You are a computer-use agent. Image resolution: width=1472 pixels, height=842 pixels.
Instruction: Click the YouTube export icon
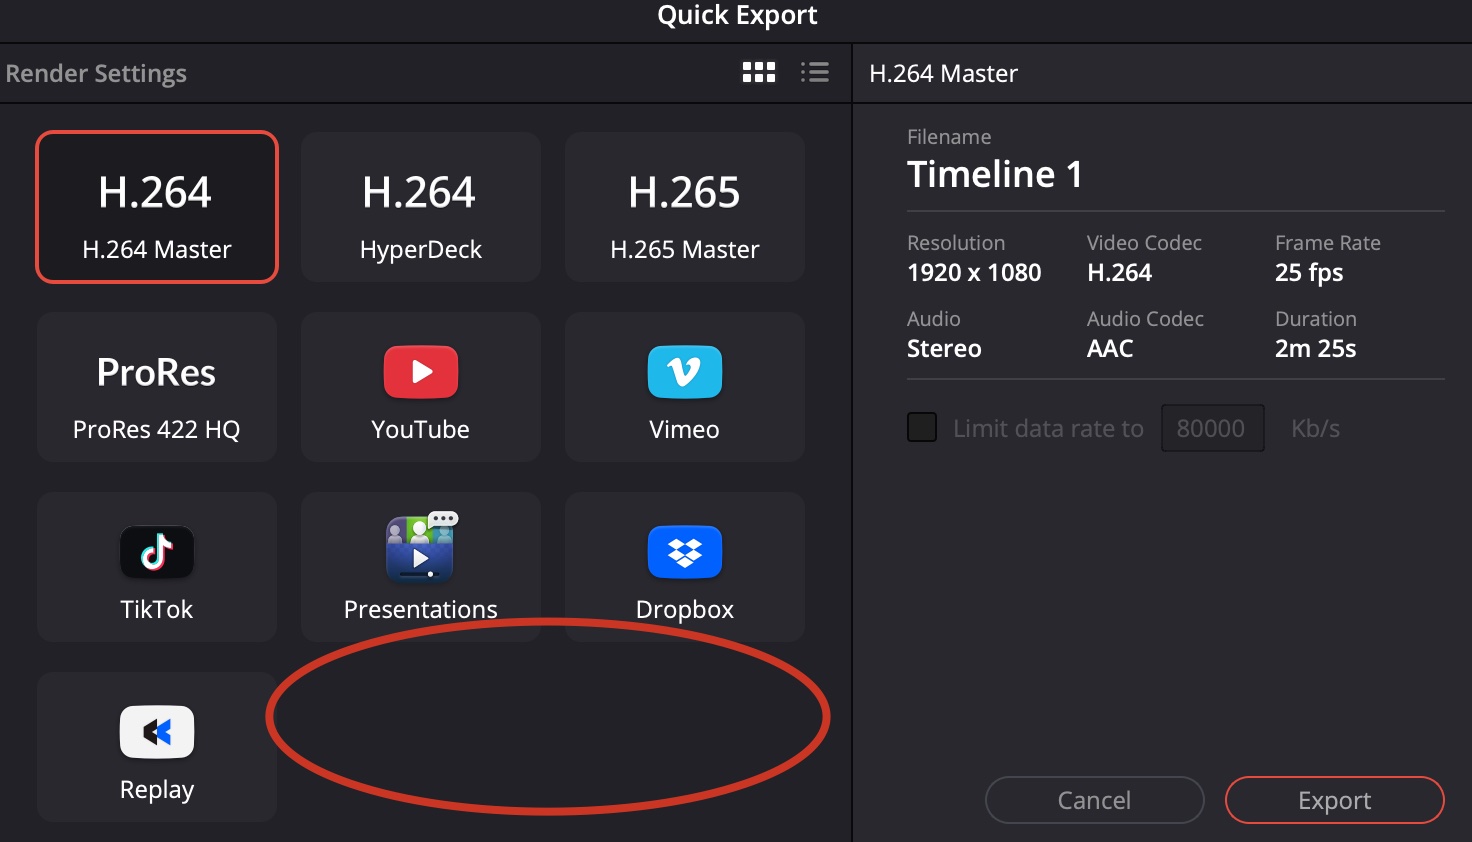tap(421, 372)
